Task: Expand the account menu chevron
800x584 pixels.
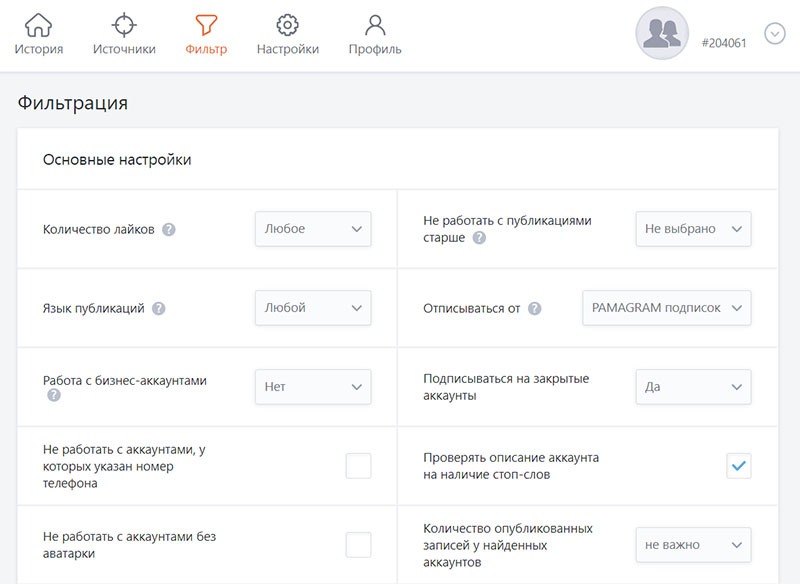Action: click(x=774, y=34)
